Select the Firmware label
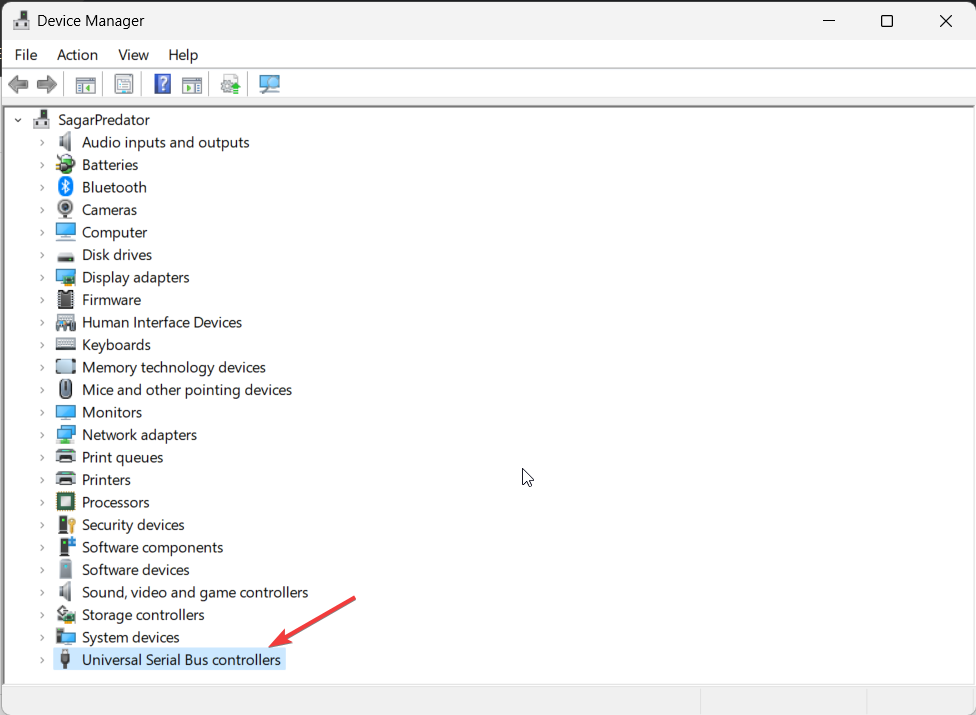Viewport: 976px width, 715px height. point(111,299)
